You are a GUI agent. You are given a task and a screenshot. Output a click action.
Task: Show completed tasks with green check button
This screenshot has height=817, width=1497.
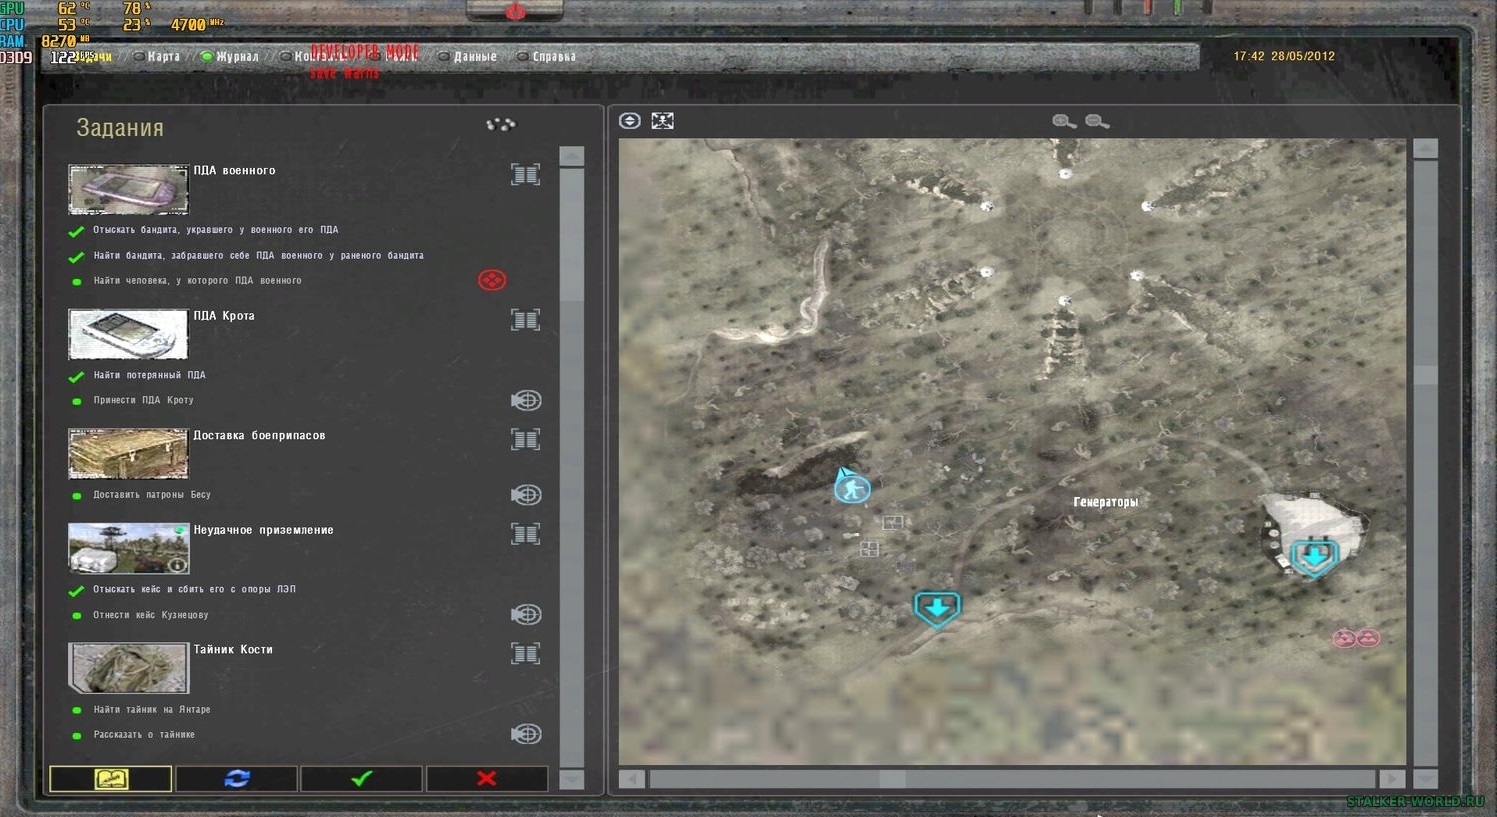click(362, 778)
